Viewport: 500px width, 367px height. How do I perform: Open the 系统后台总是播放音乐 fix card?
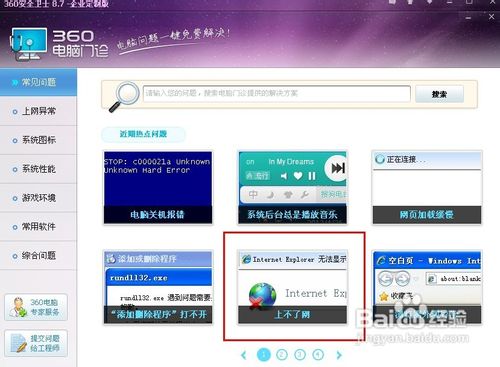(x=293, y=187)
